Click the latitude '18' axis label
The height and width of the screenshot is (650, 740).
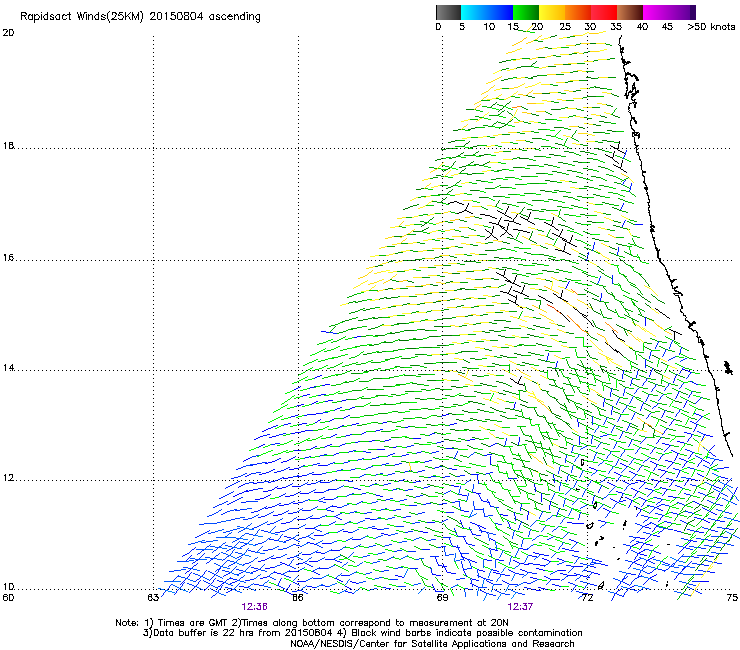tap(8, 146)
